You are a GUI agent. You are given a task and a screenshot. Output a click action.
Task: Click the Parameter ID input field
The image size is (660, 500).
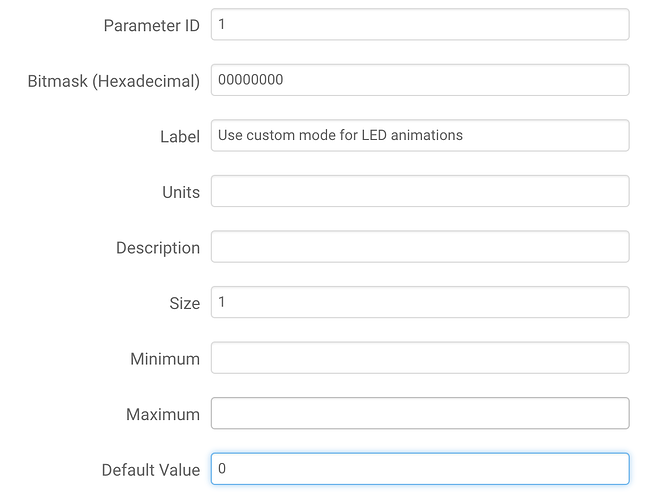coord(420,25)
